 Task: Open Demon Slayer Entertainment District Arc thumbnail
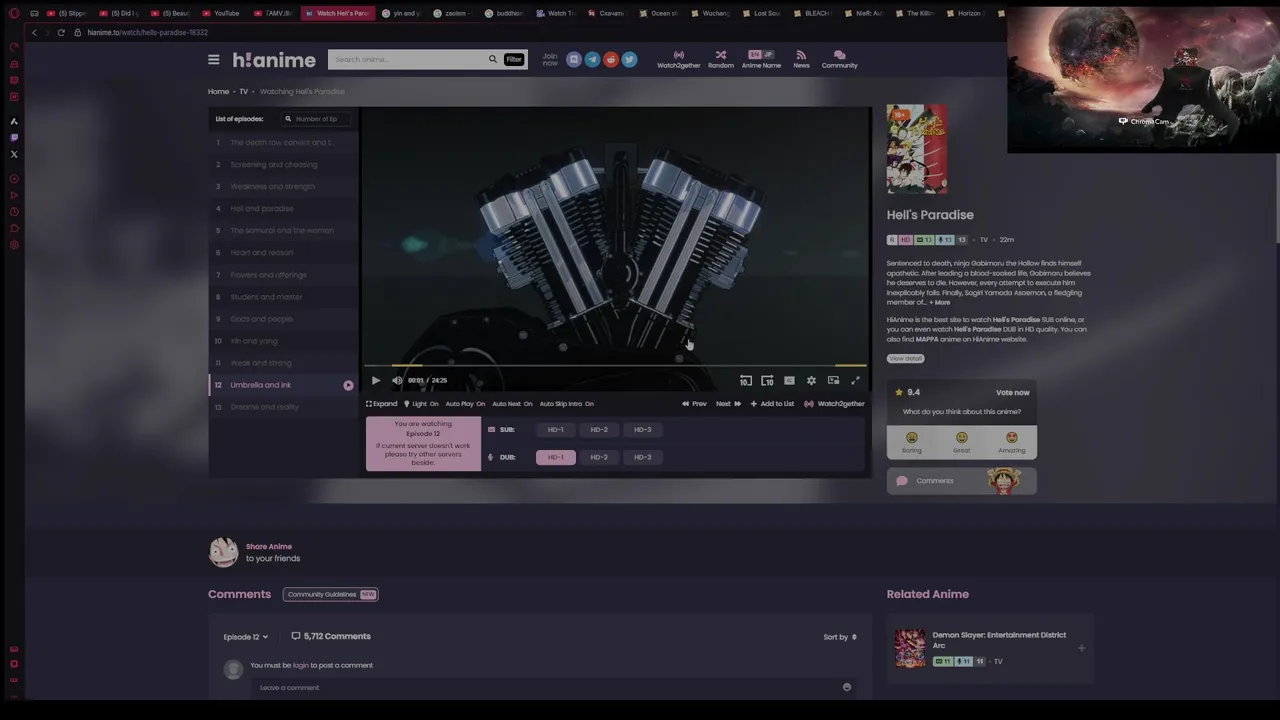click(x=910, y=648)
